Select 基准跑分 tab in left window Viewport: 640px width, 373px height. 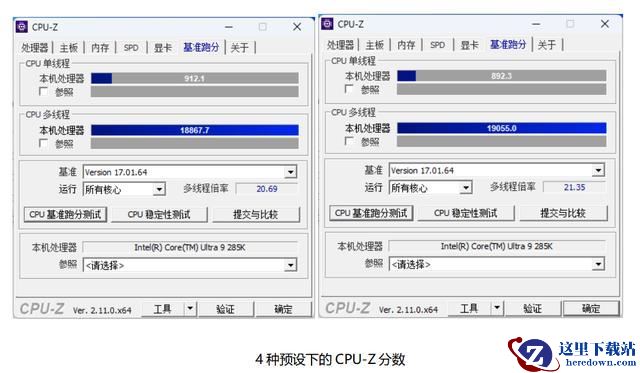tap(201, 47)
